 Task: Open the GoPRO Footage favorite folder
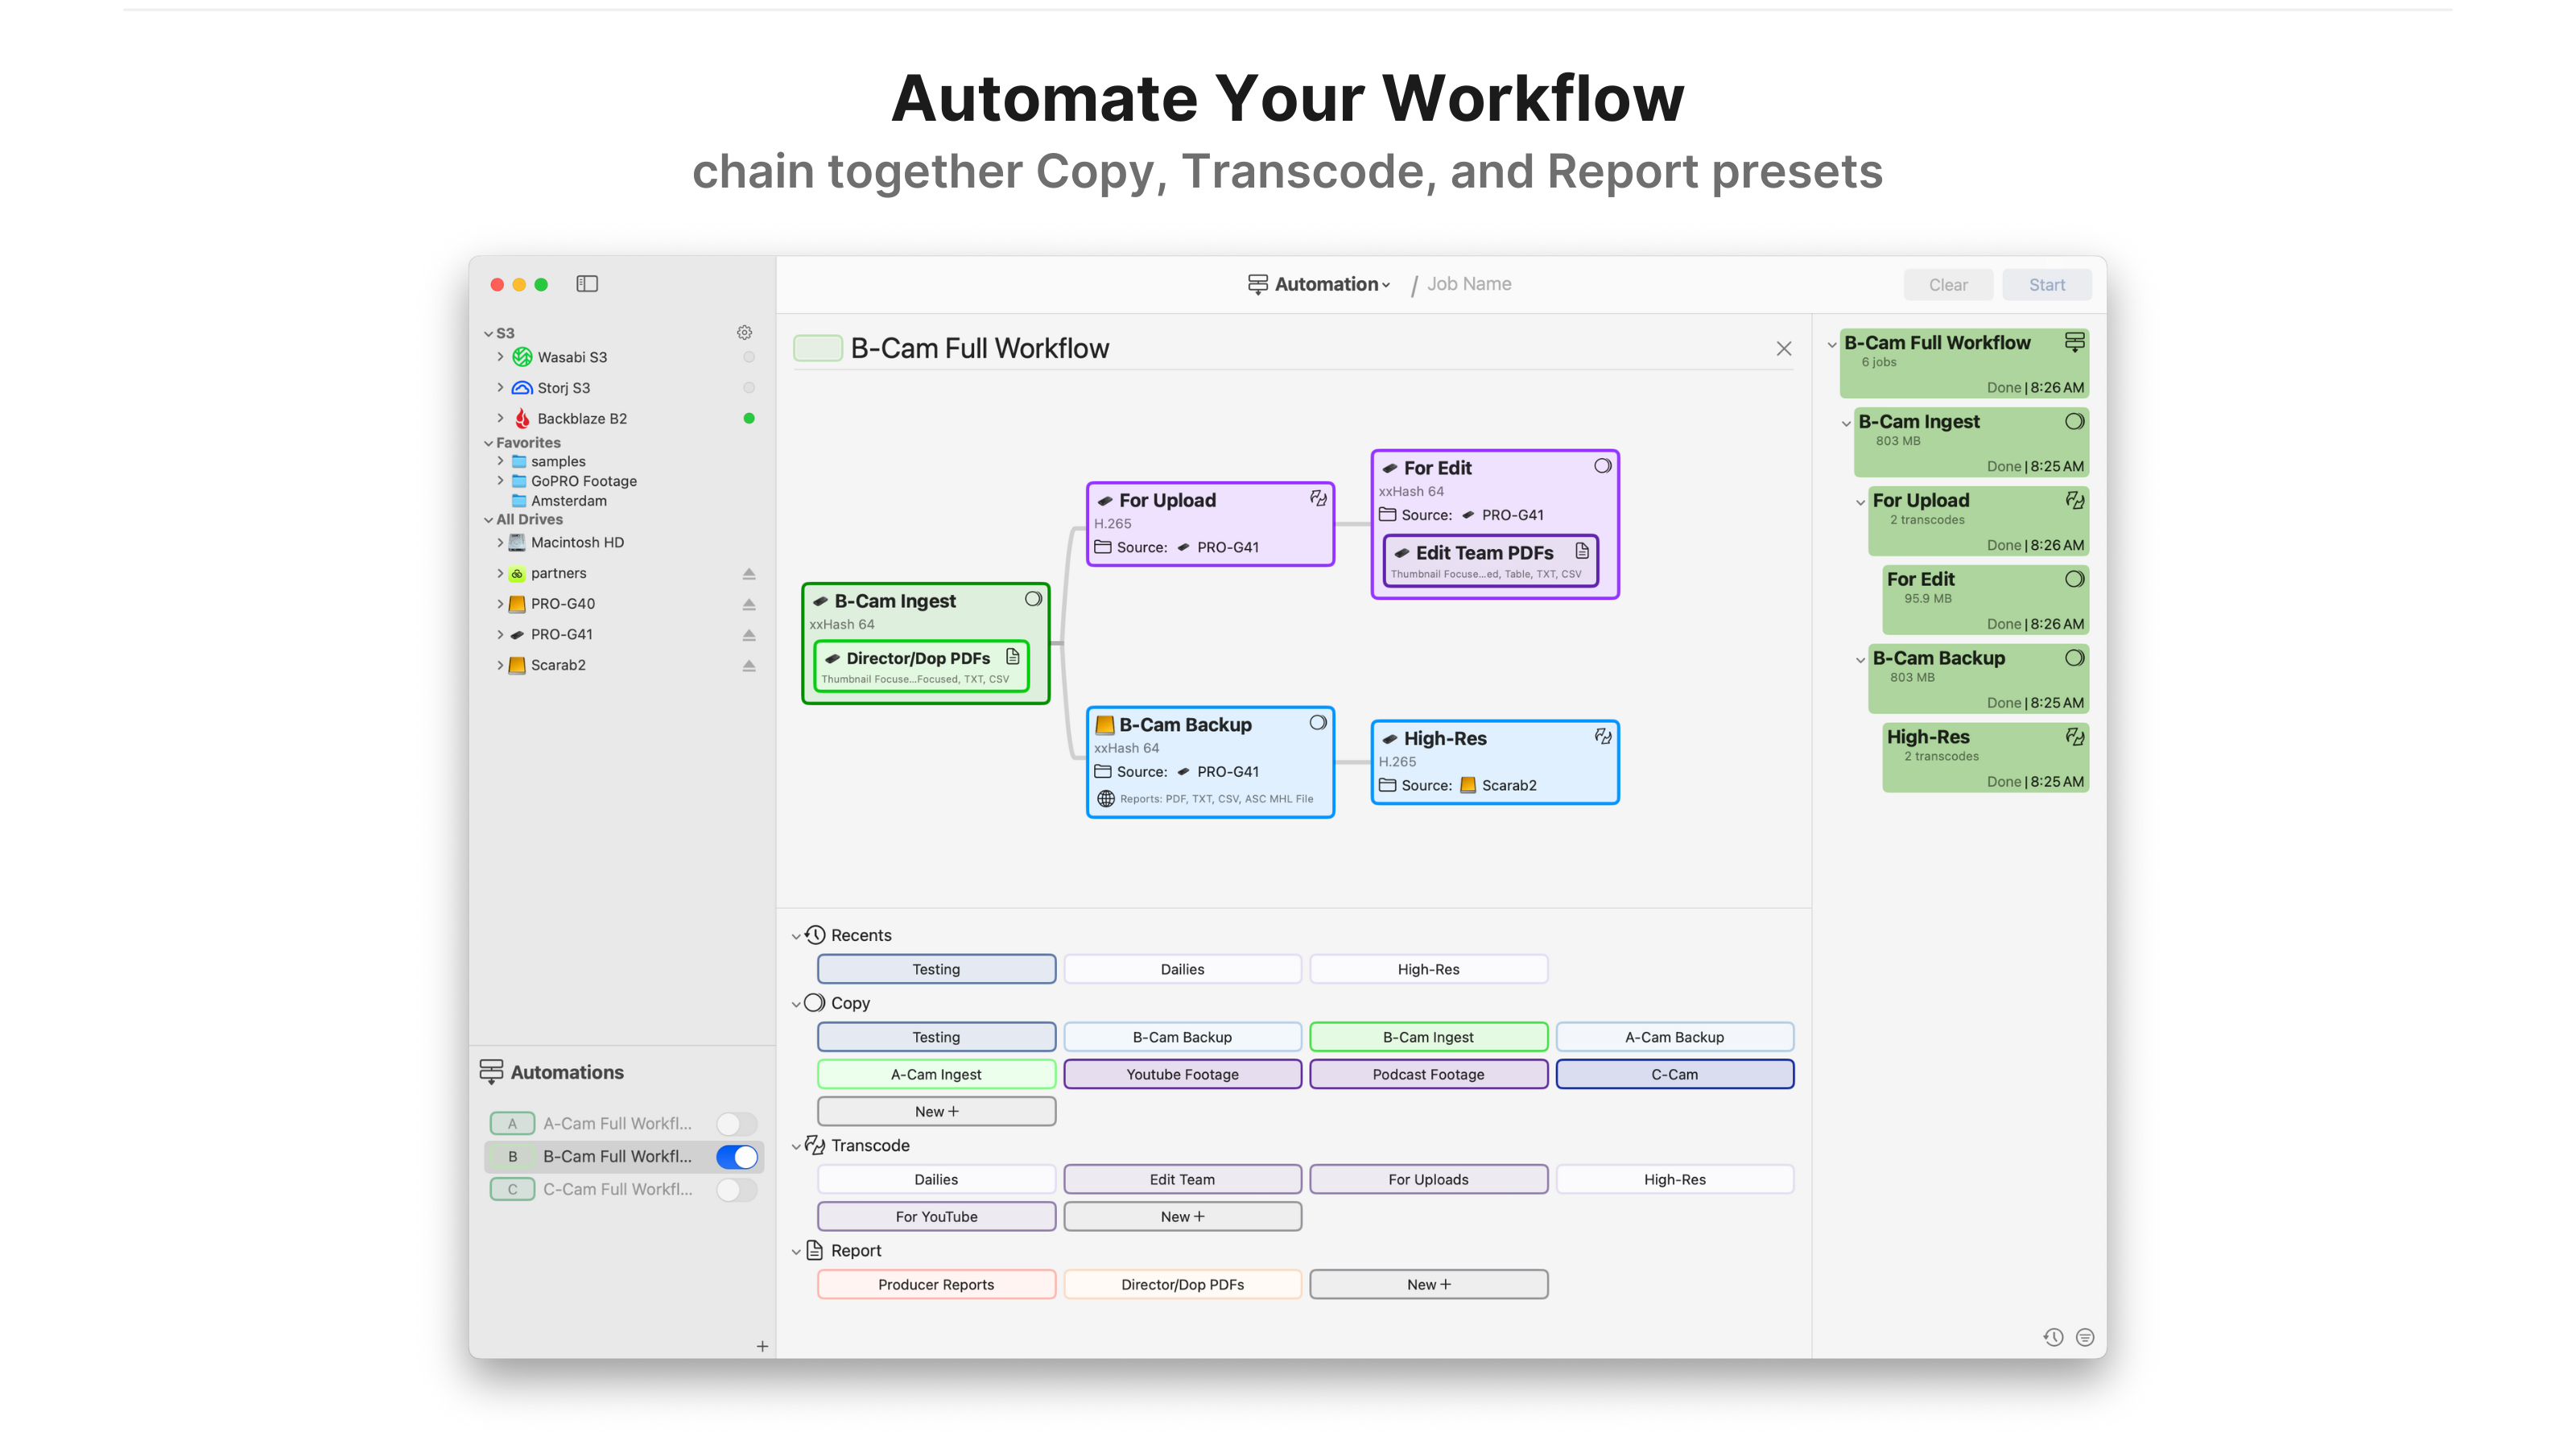tap(583, 481)
